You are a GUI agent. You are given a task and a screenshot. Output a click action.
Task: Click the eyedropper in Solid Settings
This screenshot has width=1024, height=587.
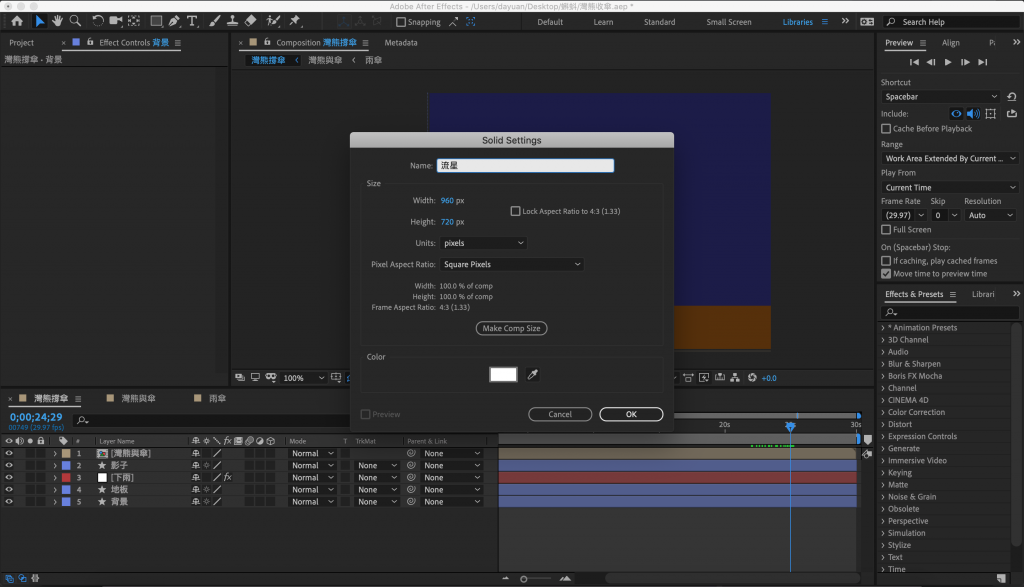(533, 374)
